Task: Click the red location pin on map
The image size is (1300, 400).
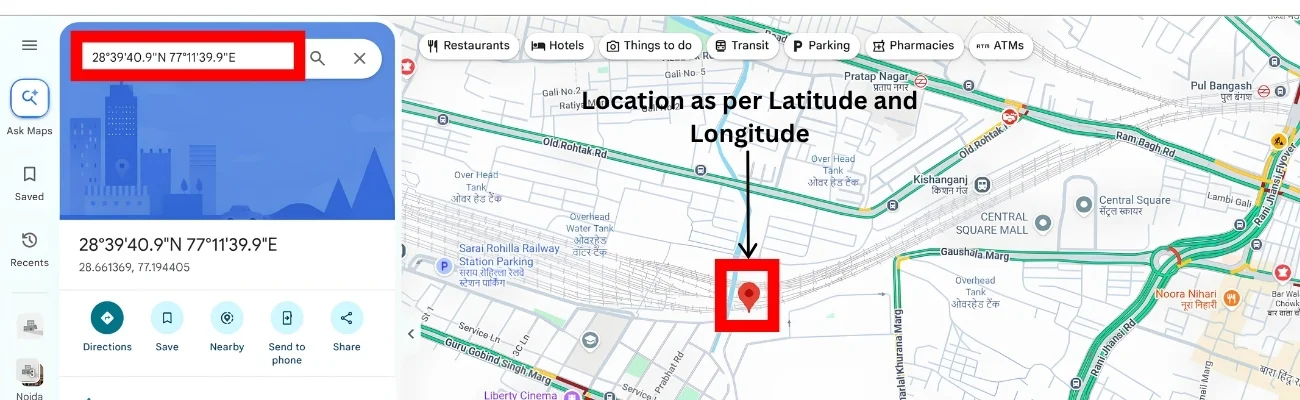Action: pos(748,297)
